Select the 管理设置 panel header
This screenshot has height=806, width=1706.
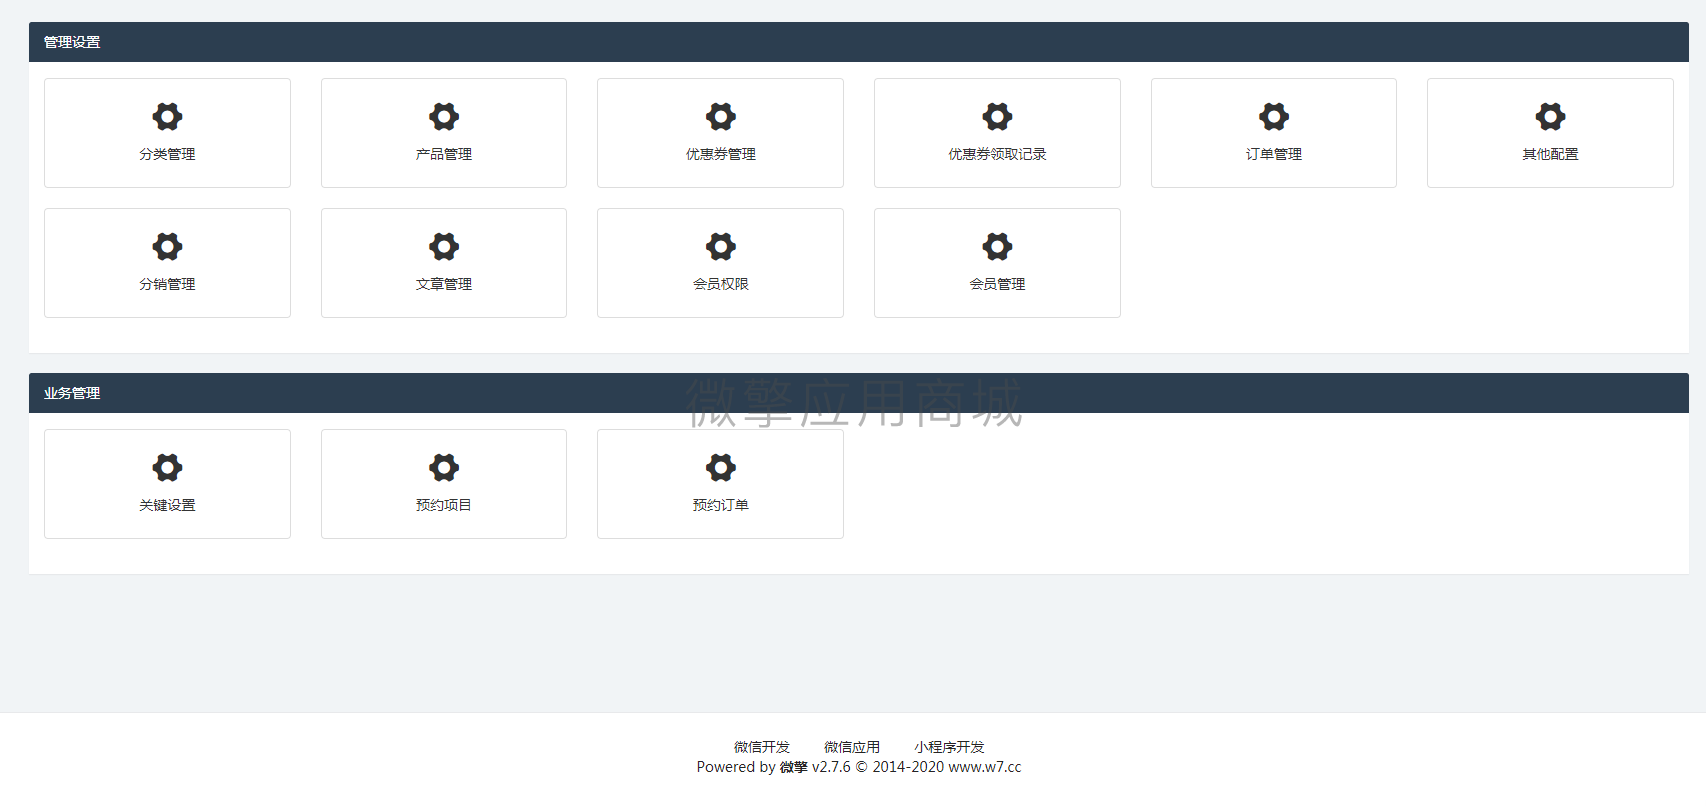tap(72, 42)
